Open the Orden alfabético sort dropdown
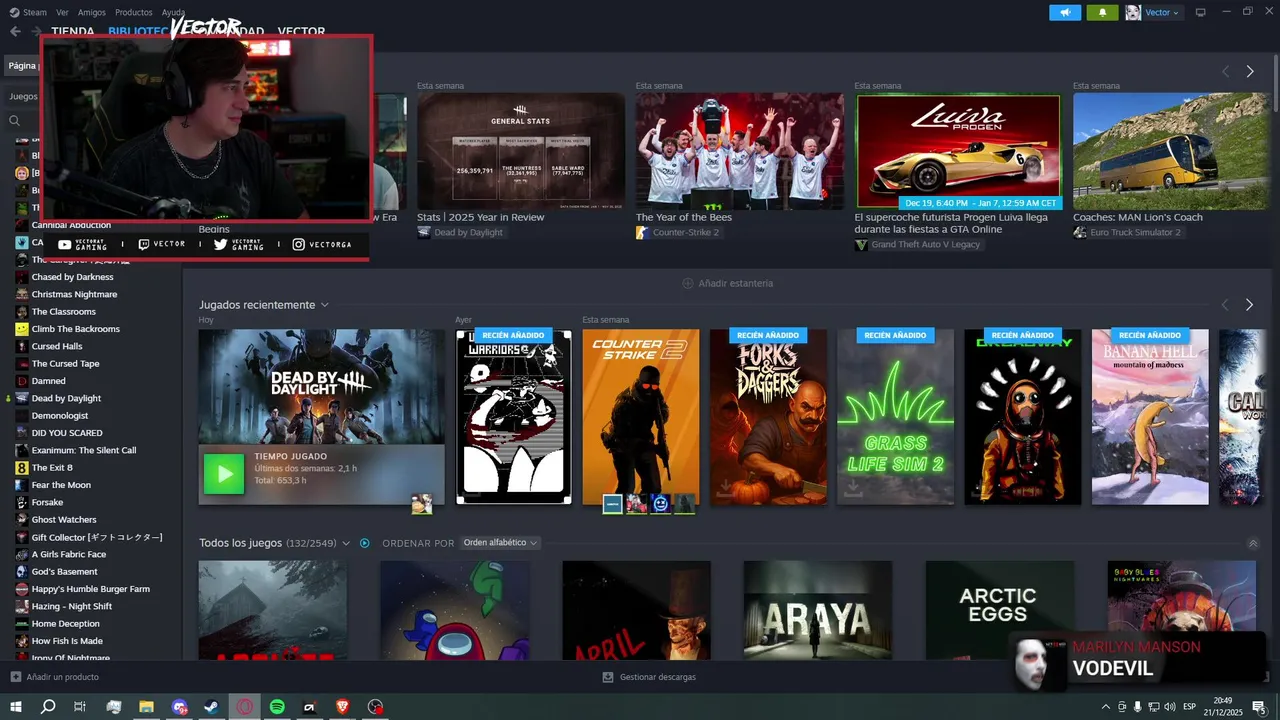This screenshot has height=720, width=1280. pos(500,543)
